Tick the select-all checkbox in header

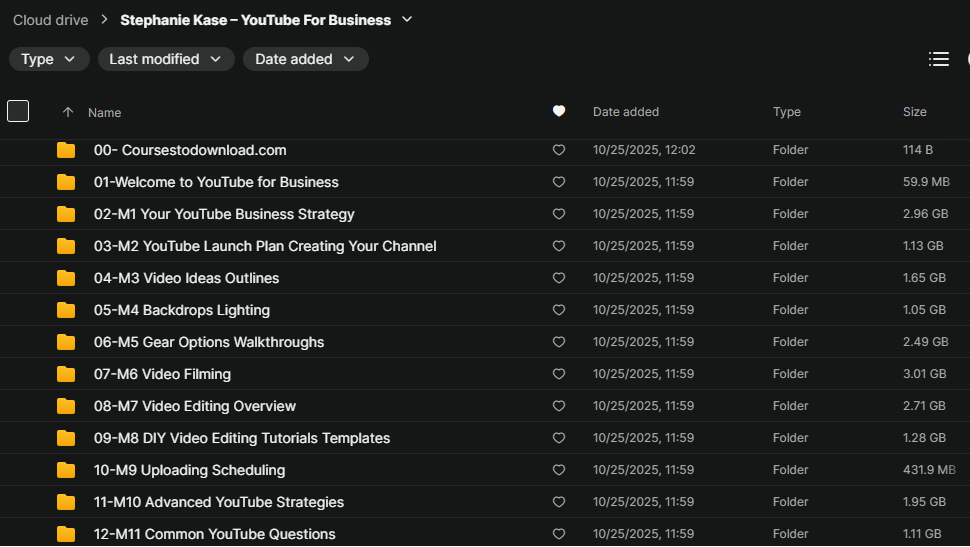(x=18, y=111)
